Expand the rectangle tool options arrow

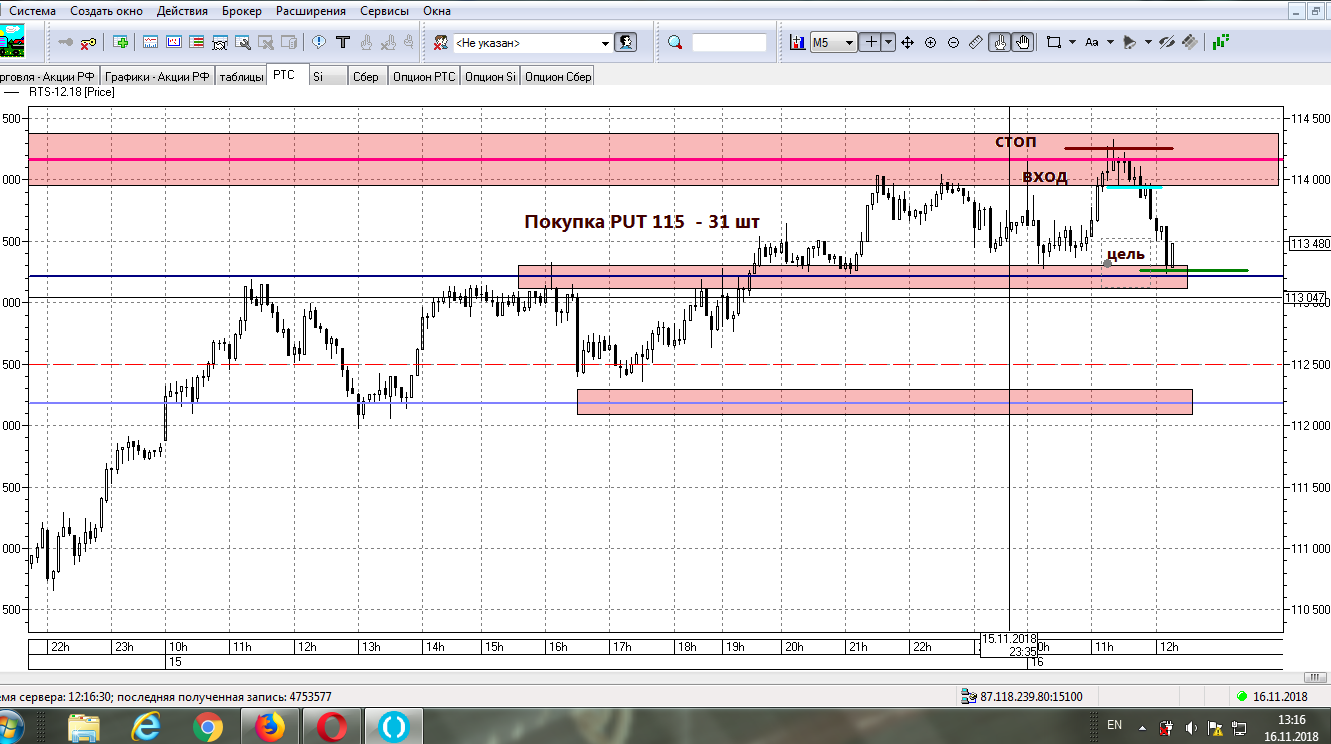point(1072,43)
